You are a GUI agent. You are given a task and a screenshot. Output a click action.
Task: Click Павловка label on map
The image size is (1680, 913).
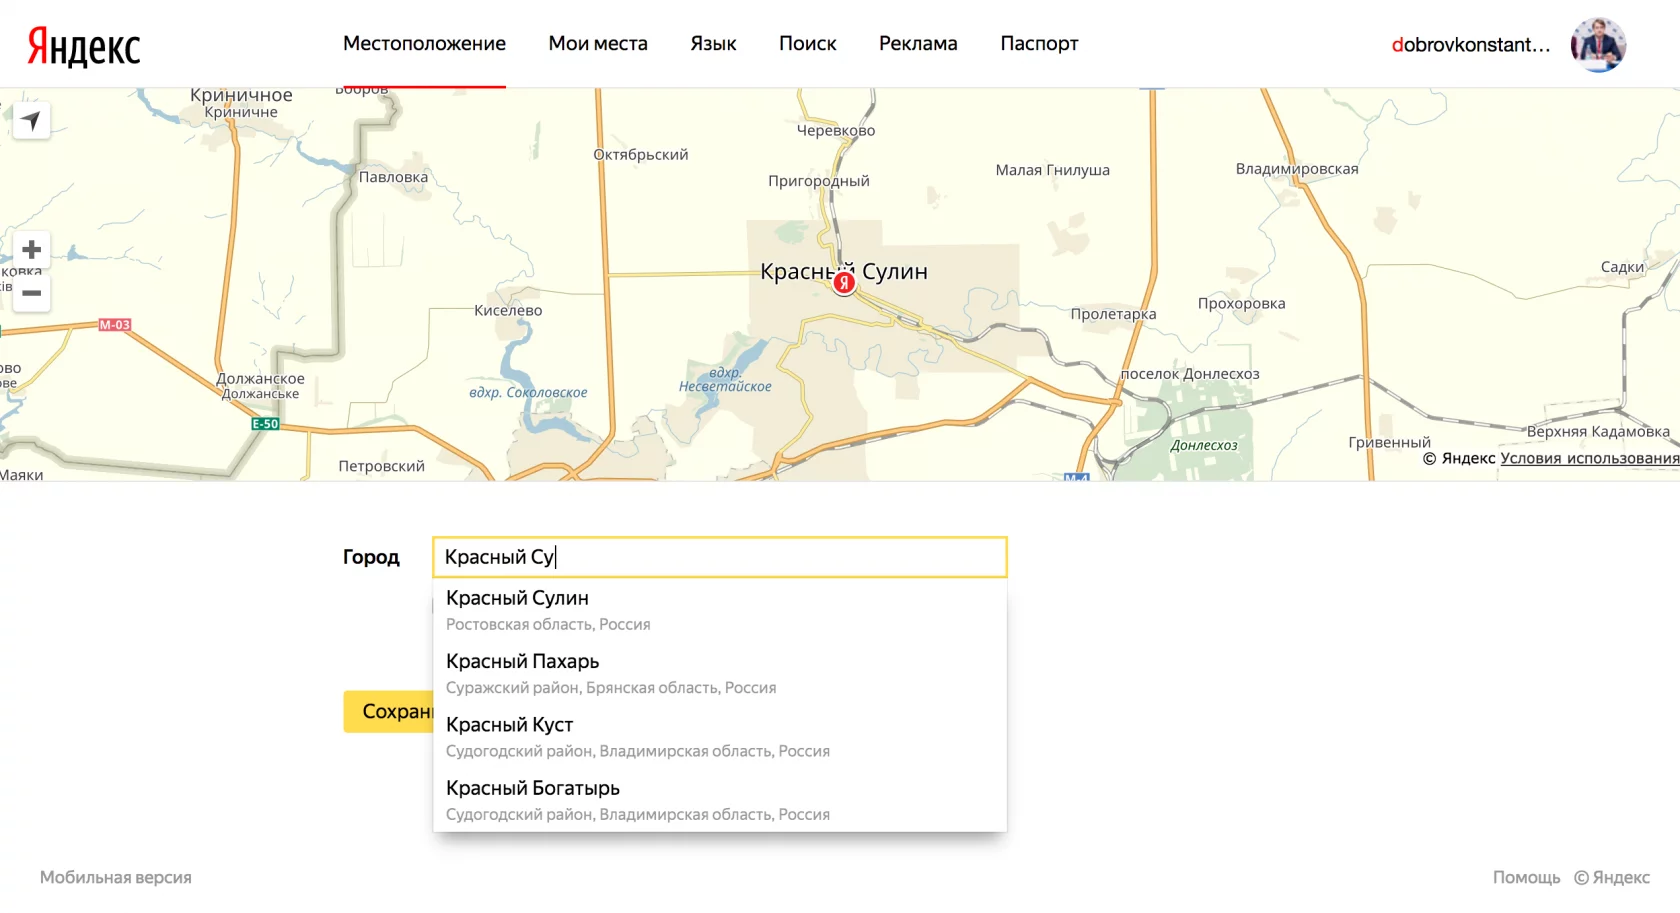(393, 177)
